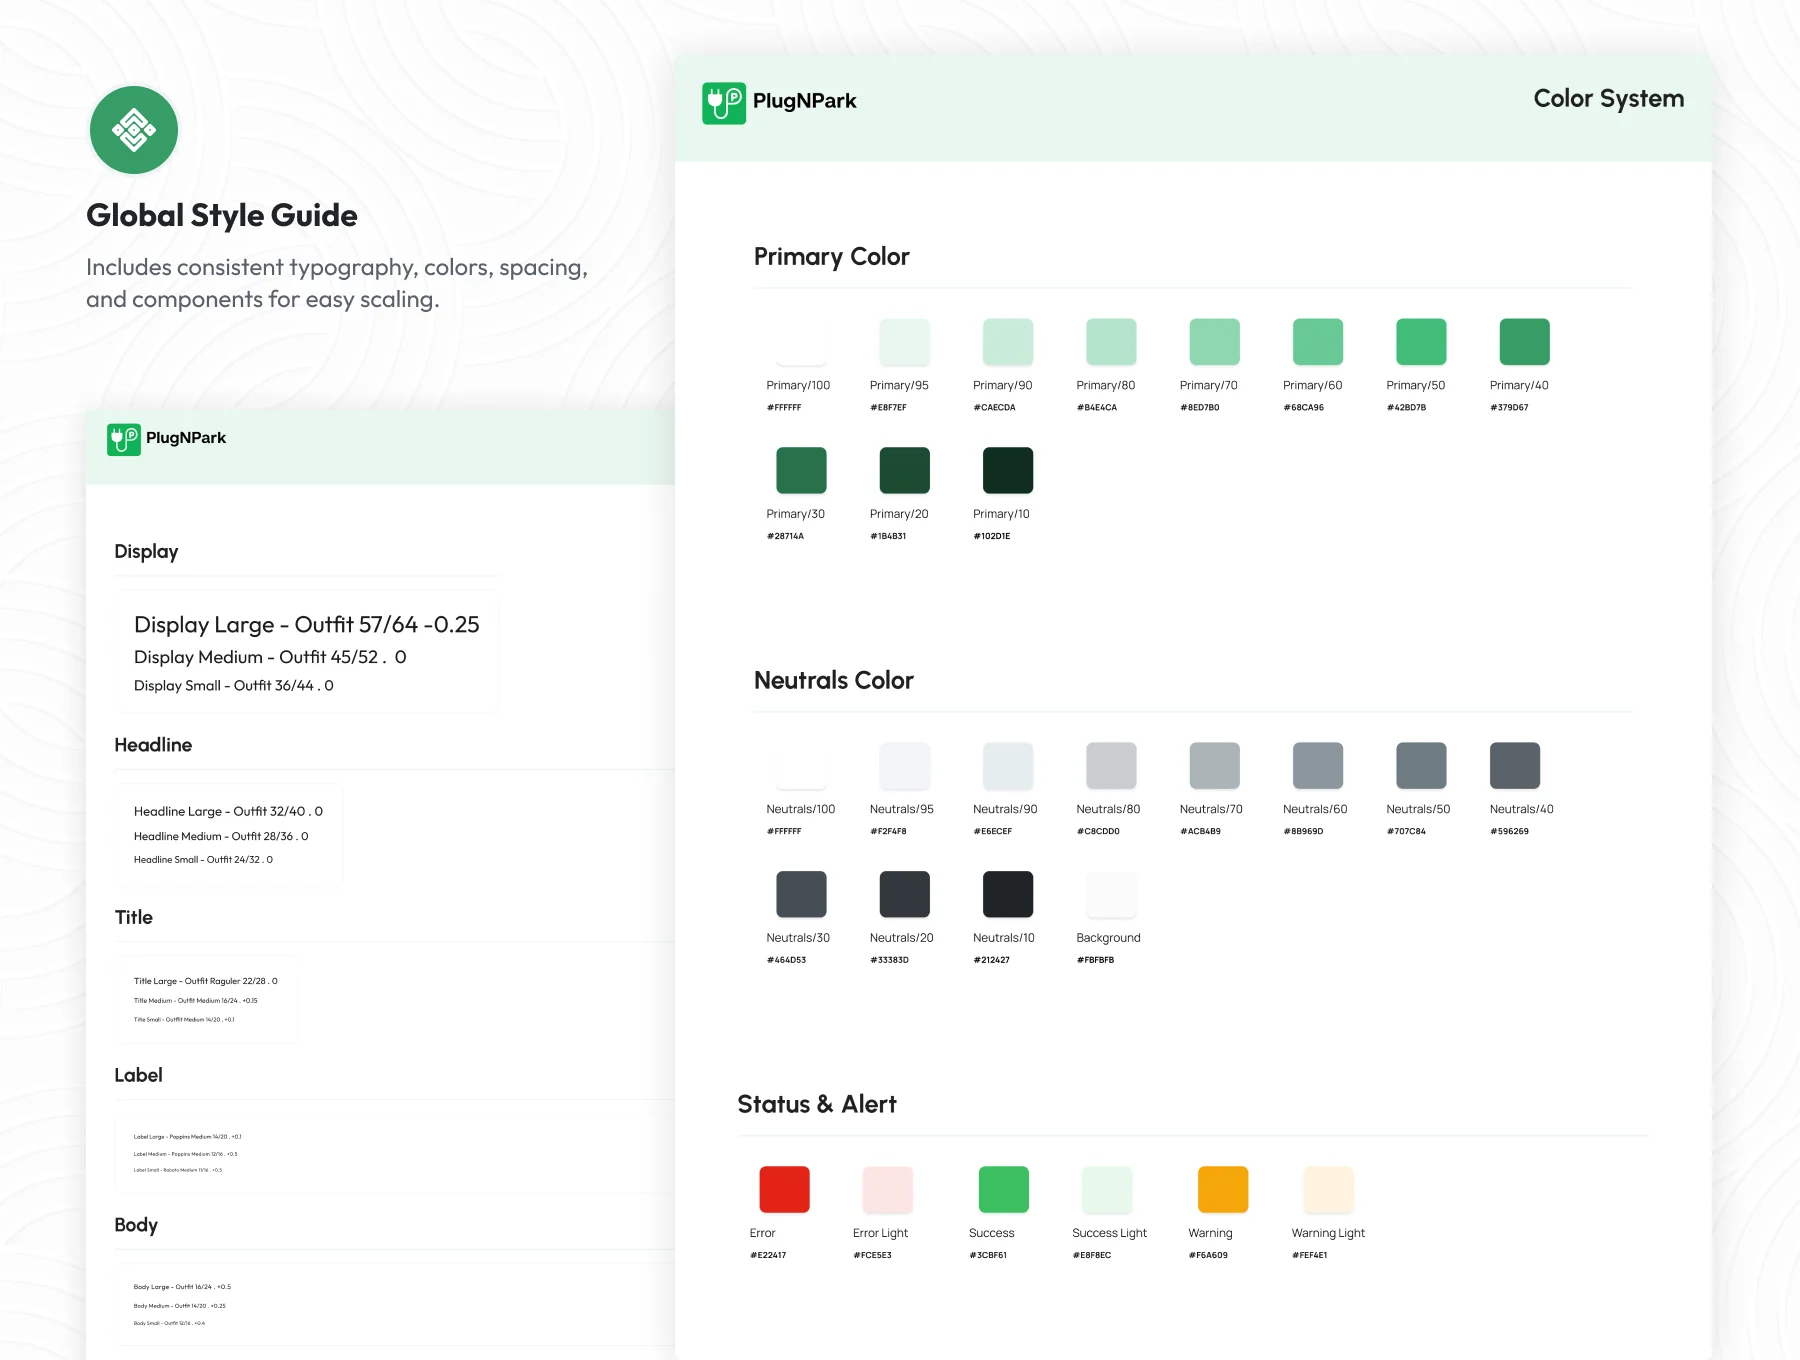Click the "Display" typography heading
1800x1360 pixels.
(146, 552)
